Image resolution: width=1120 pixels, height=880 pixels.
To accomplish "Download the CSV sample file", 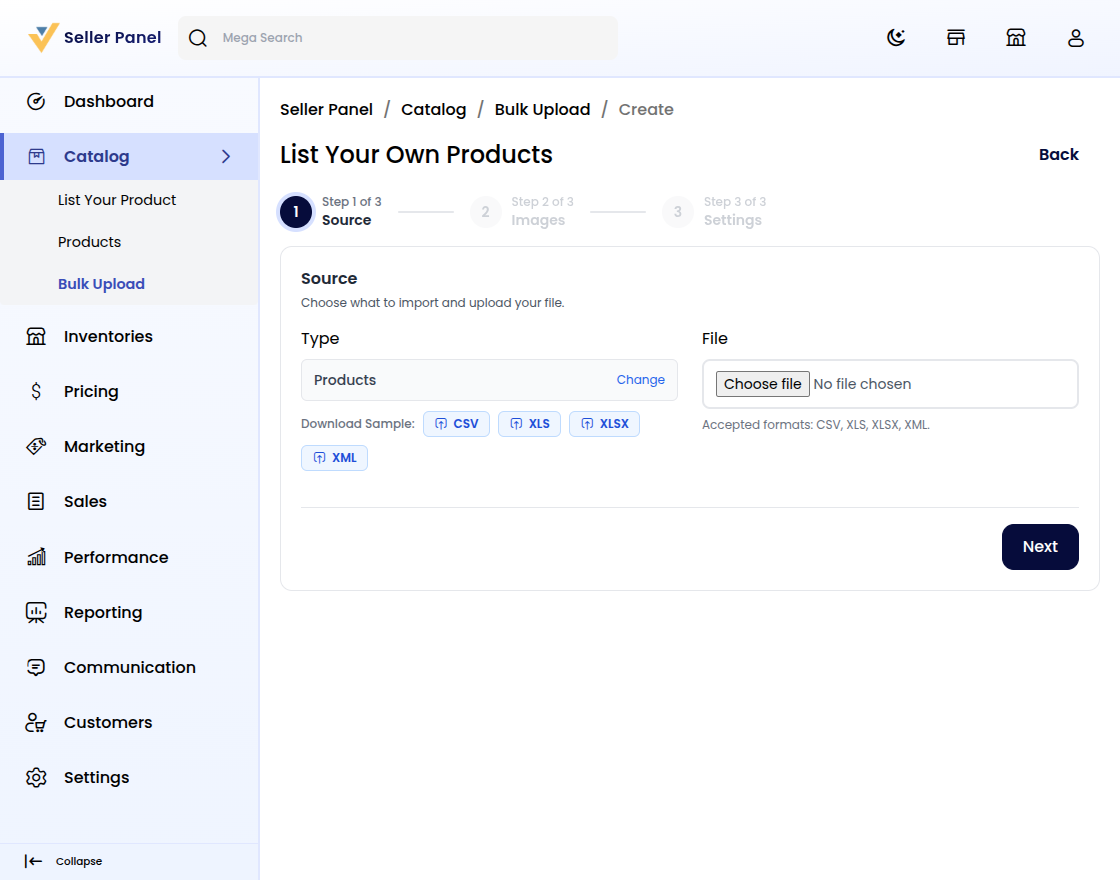I will click(456, 424).
